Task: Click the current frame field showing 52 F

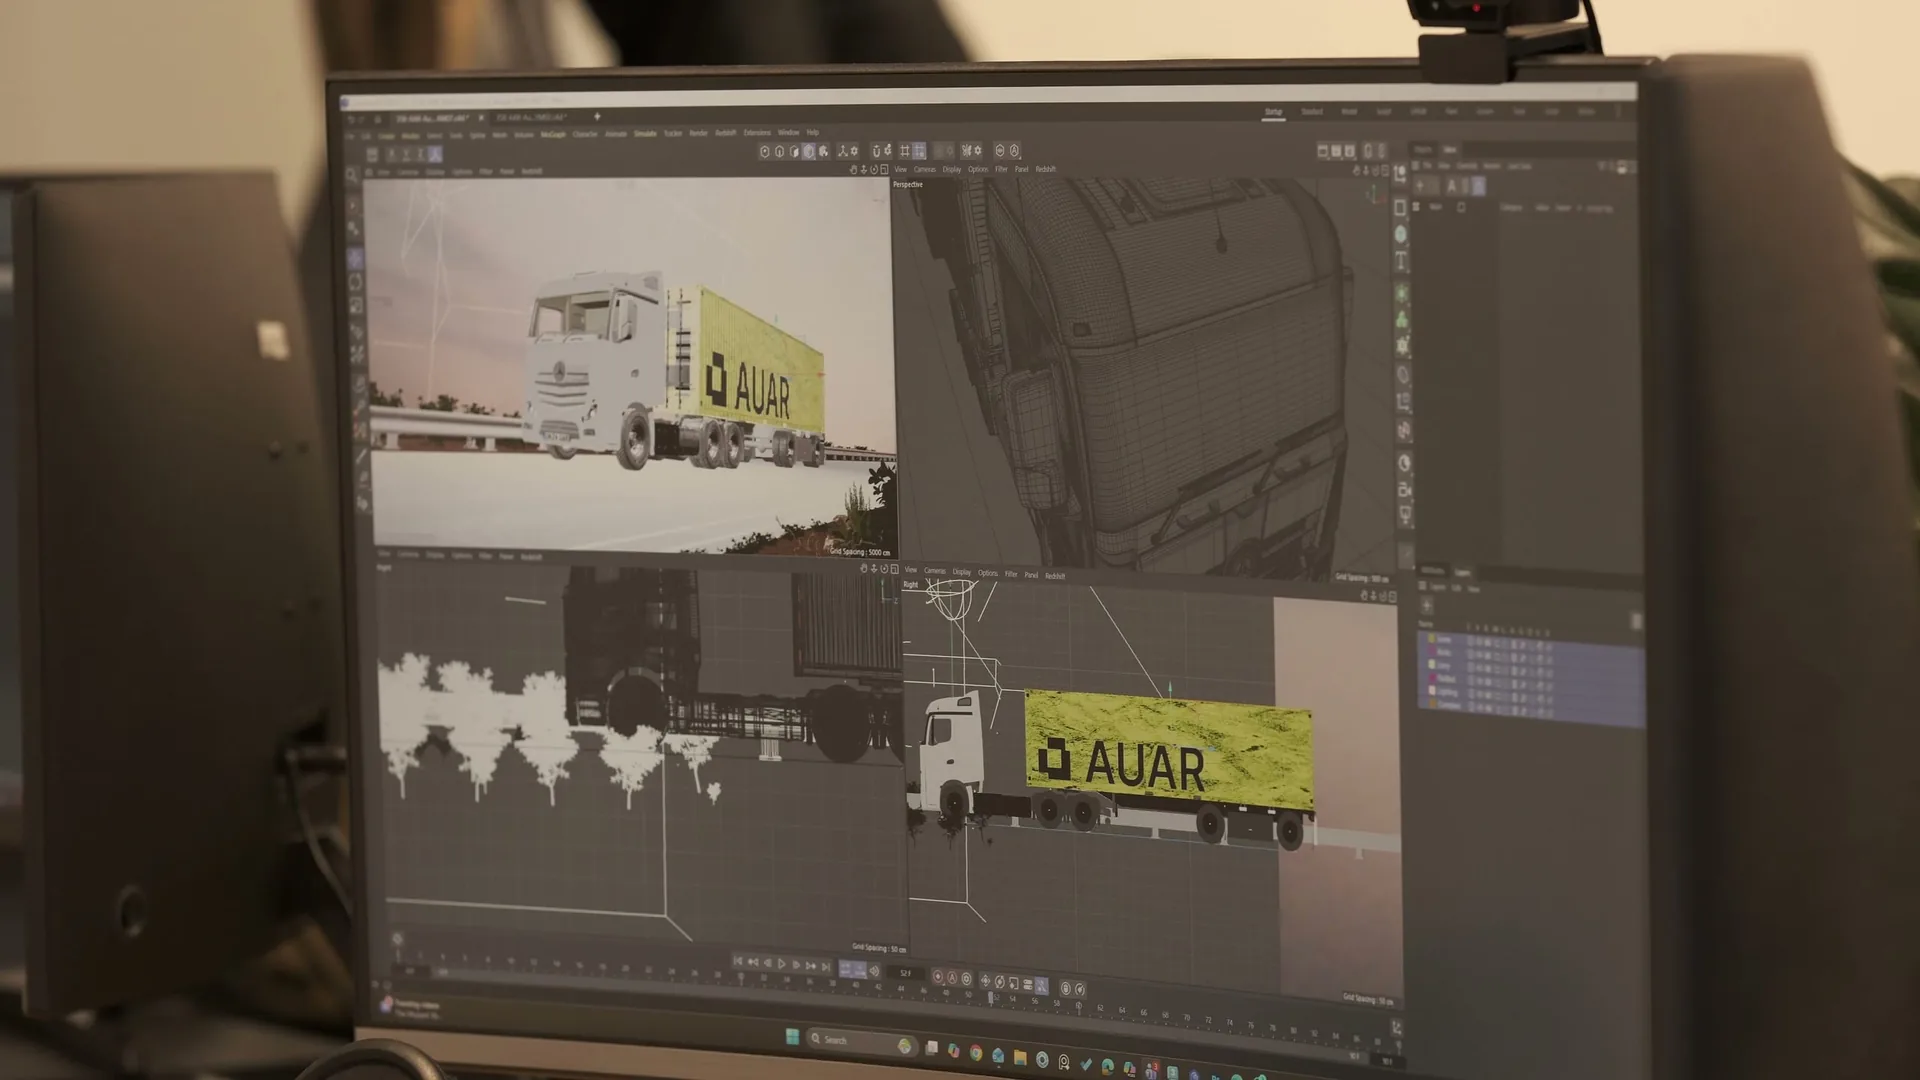Action: 905,973
